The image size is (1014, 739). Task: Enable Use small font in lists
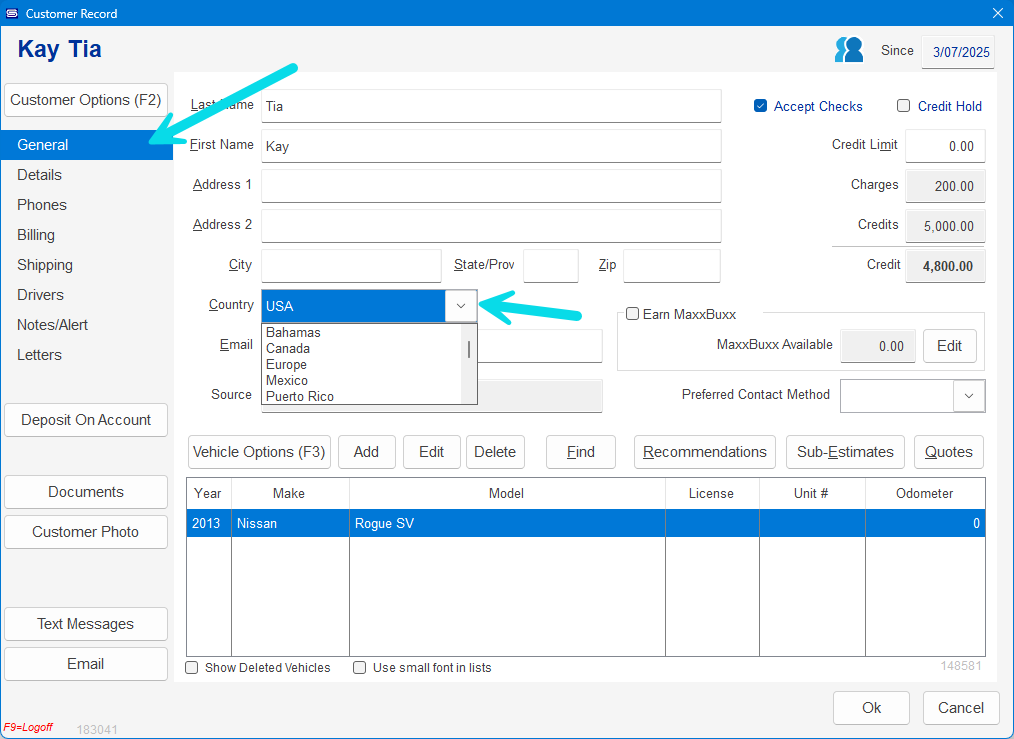(360, 668)
